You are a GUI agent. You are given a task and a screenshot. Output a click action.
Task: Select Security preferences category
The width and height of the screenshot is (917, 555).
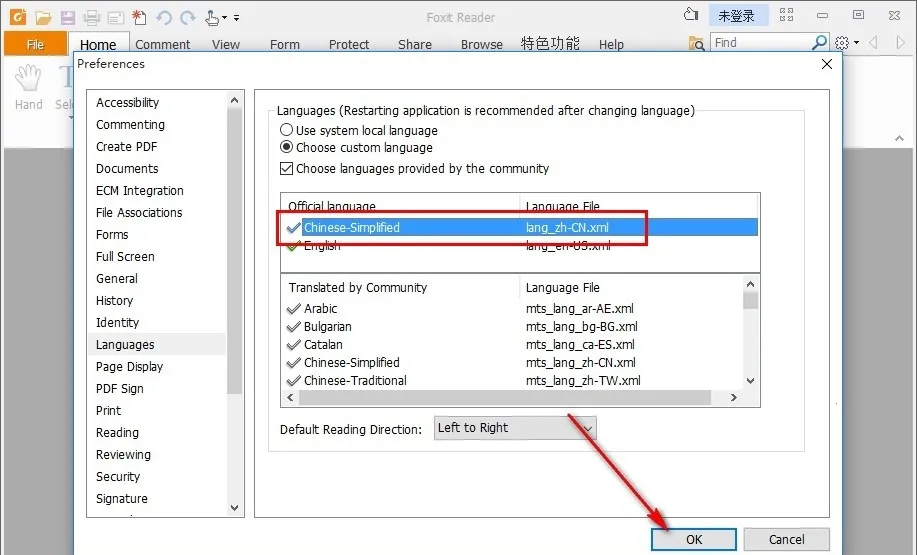[x=118, y=477]
